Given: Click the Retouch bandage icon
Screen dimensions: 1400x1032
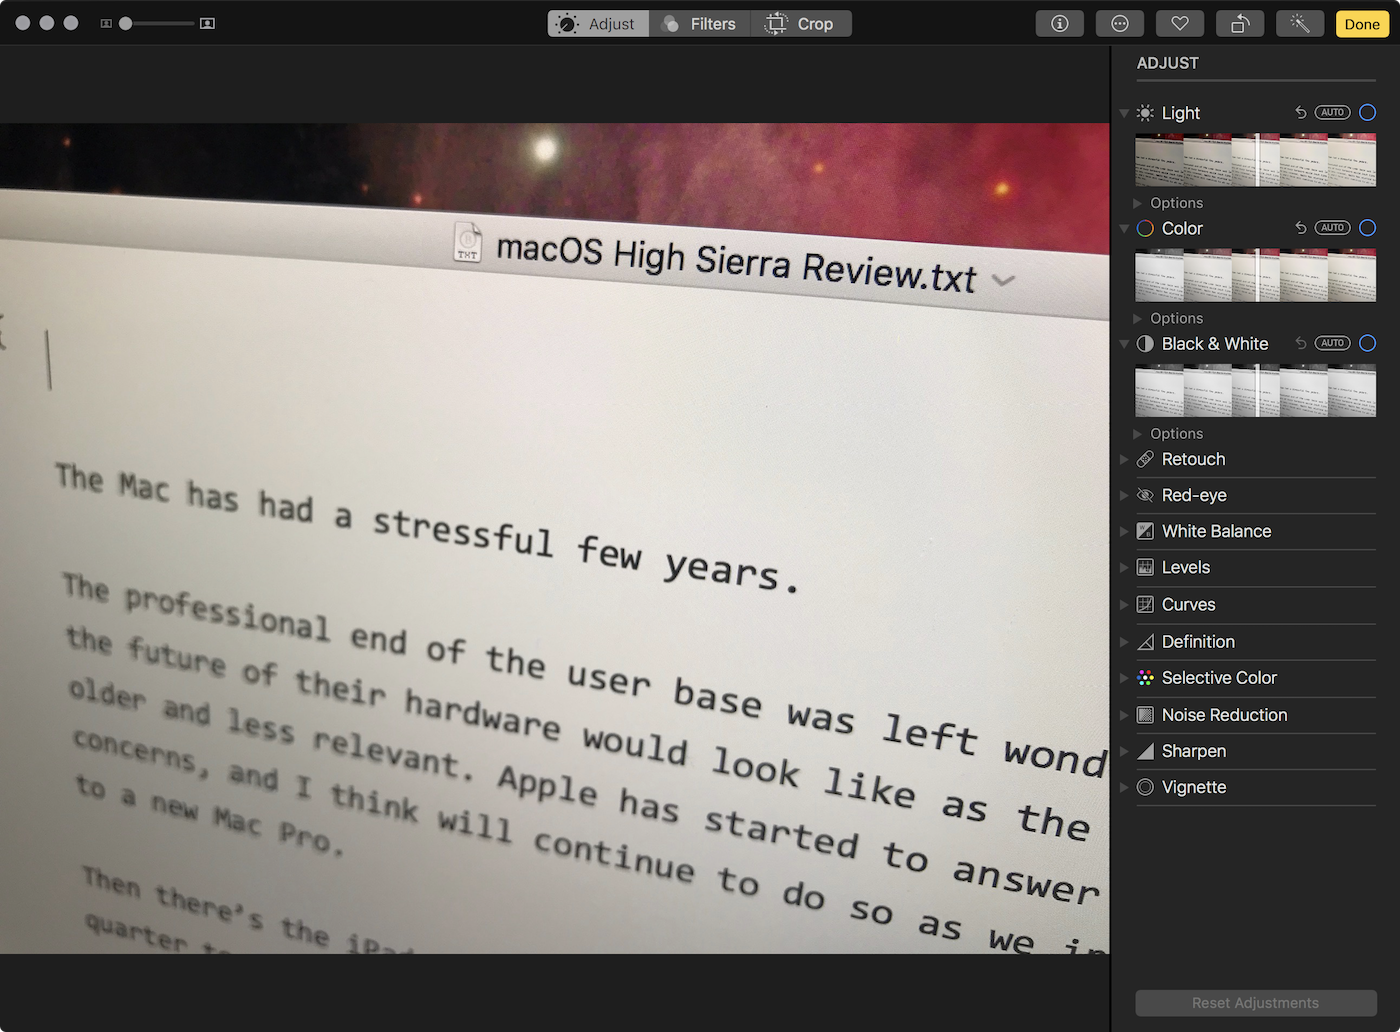Looking at the screenshot, I should pyautogui.click(x=1146, y=459).
